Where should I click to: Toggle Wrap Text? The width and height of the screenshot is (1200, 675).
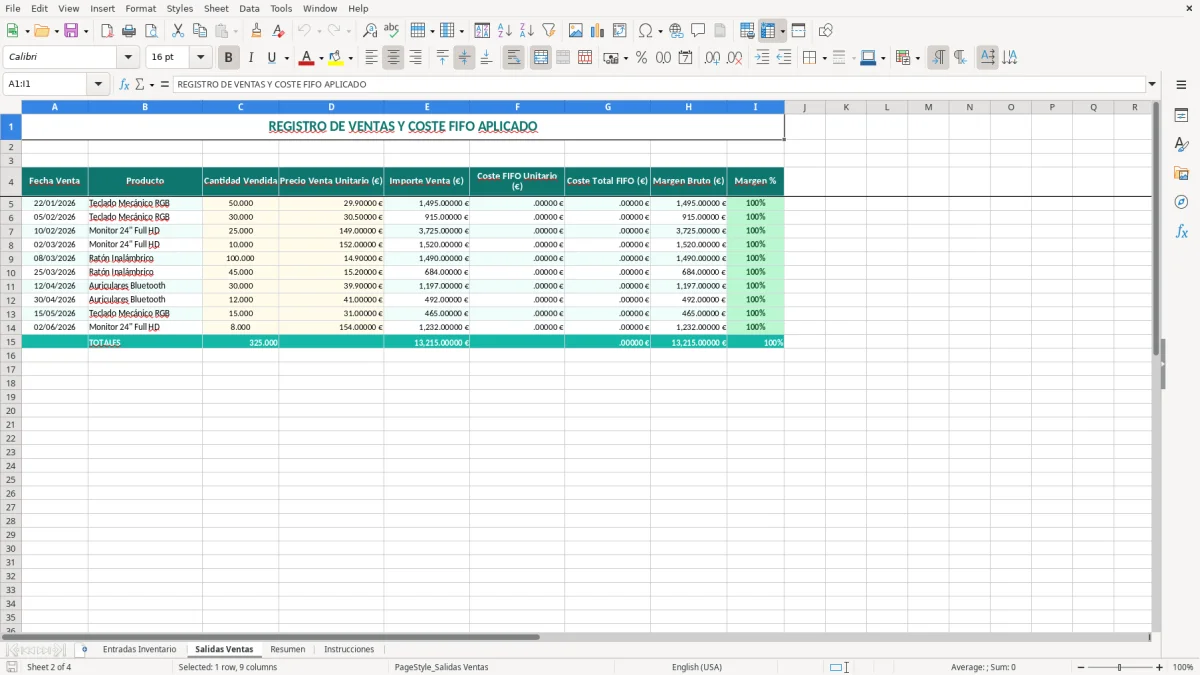(513, 58)
